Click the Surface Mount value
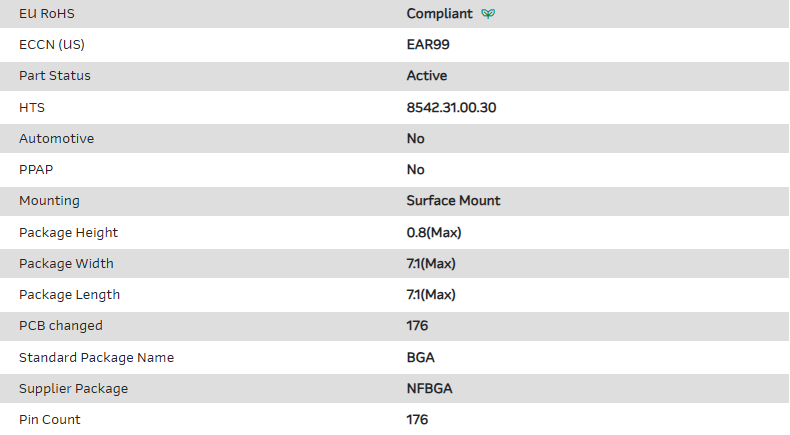Screen dimensions: 790x435 point(453,200)
